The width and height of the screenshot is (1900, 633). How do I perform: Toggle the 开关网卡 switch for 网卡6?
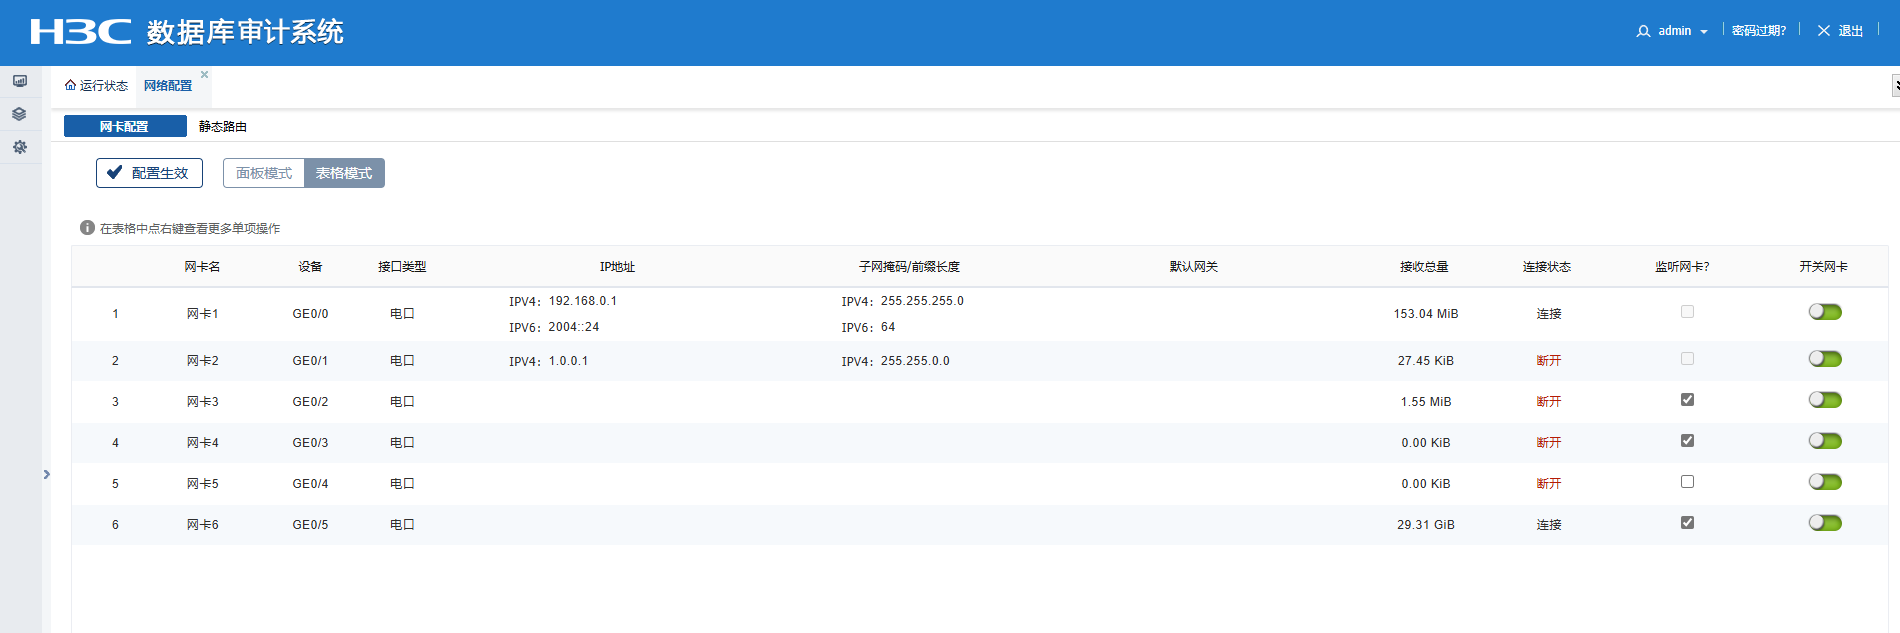pos(1825,523)
